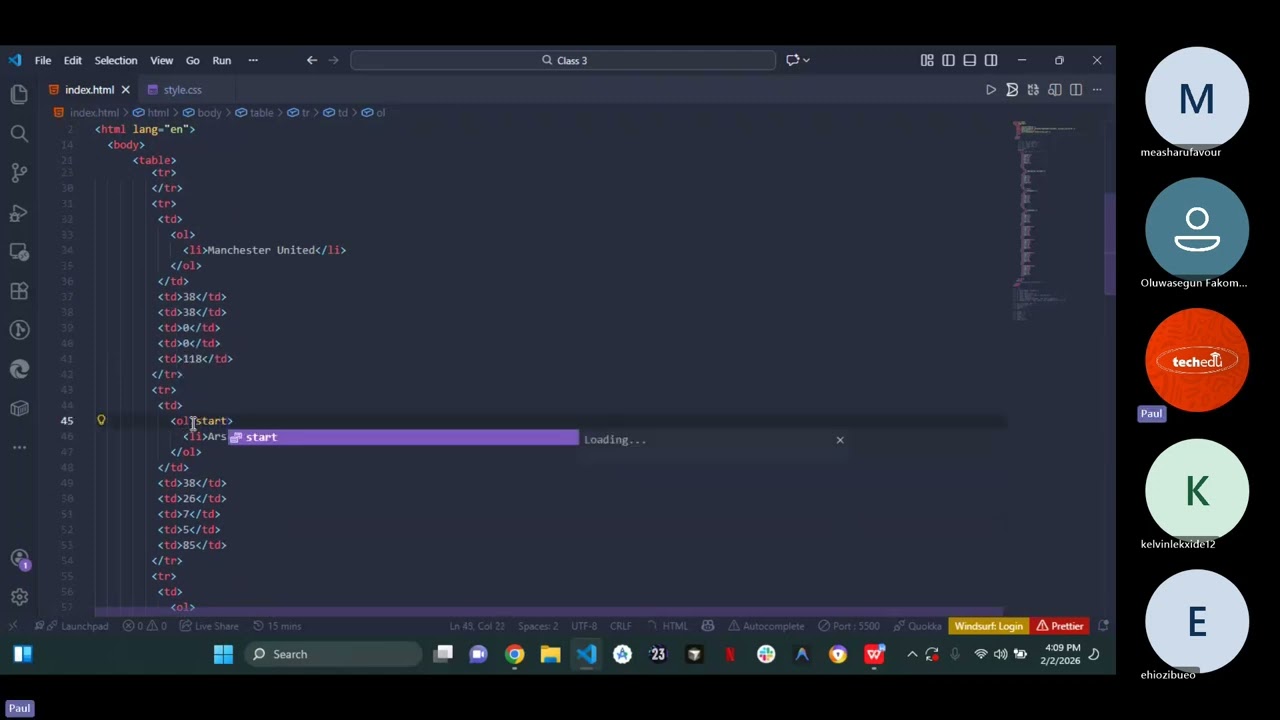Change language mode from HTML

pos(675,626)
